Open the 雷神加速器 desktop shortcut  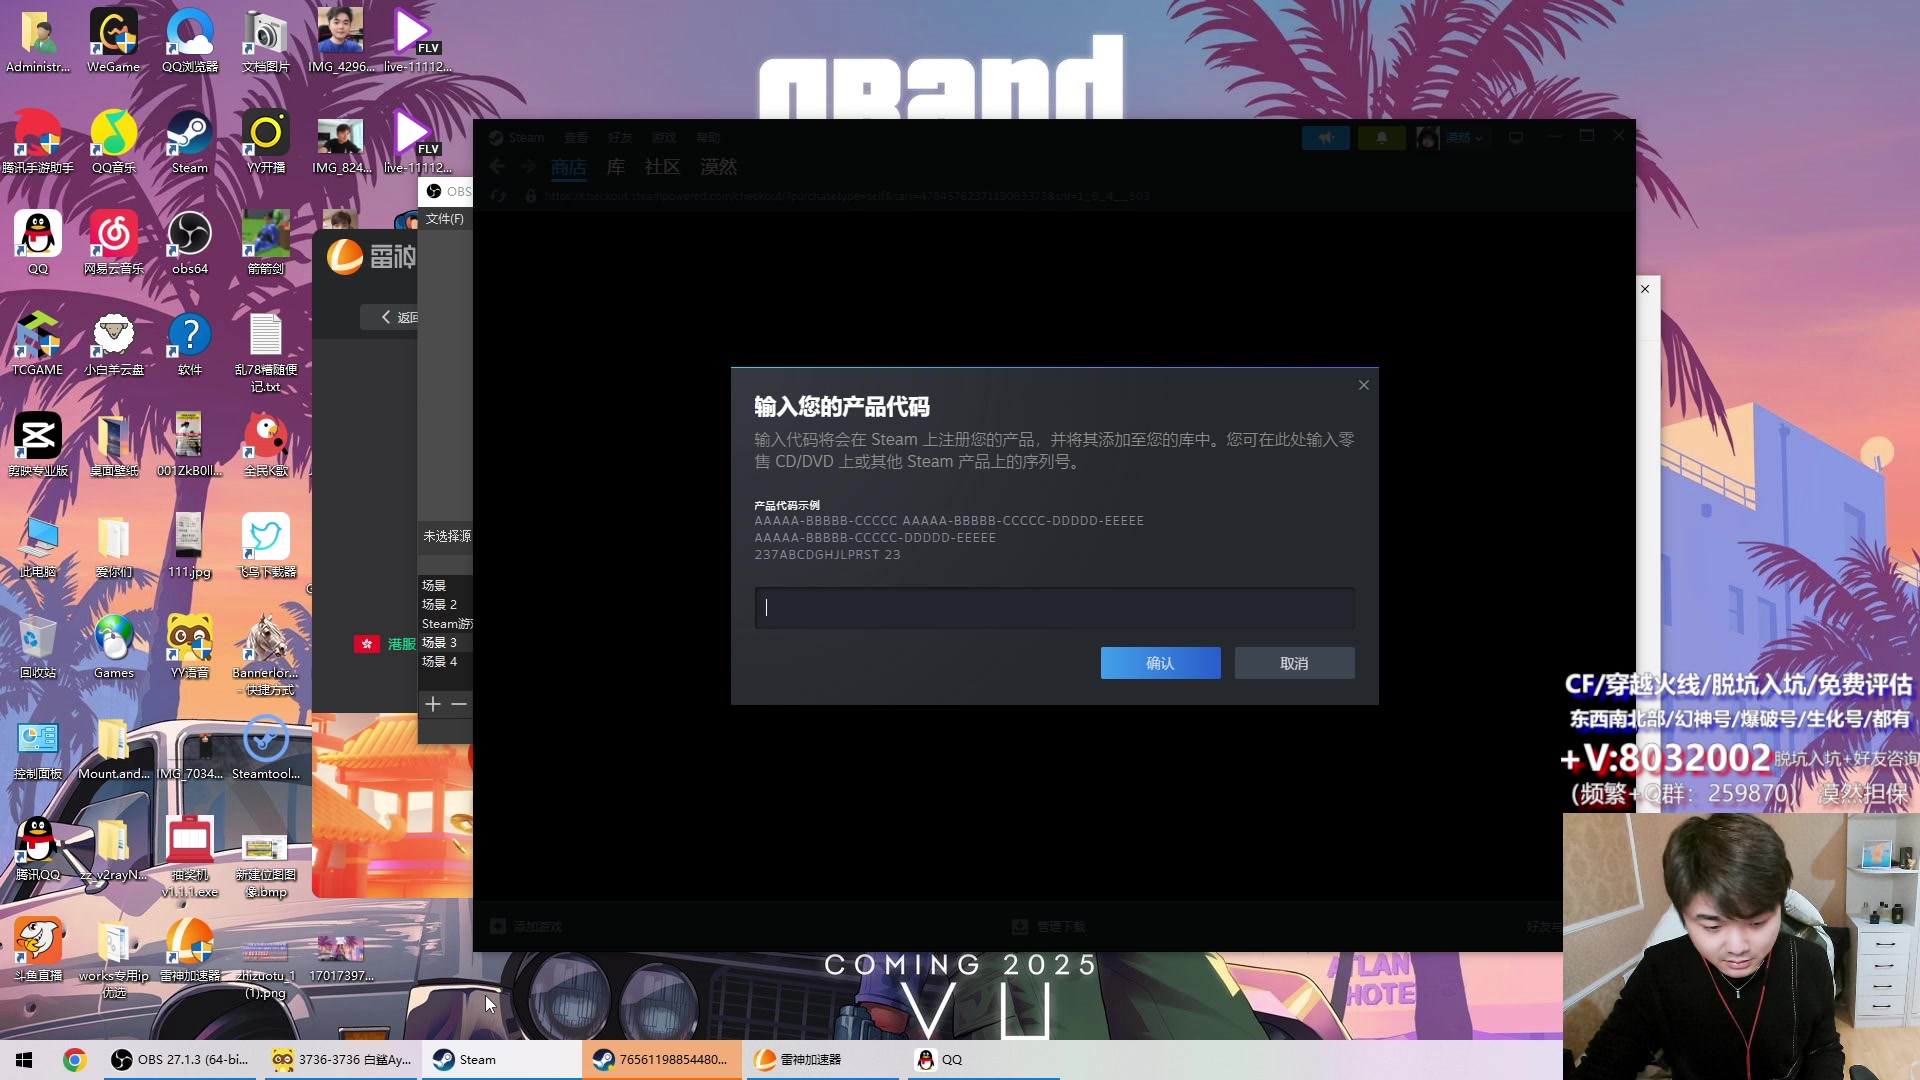190,949
